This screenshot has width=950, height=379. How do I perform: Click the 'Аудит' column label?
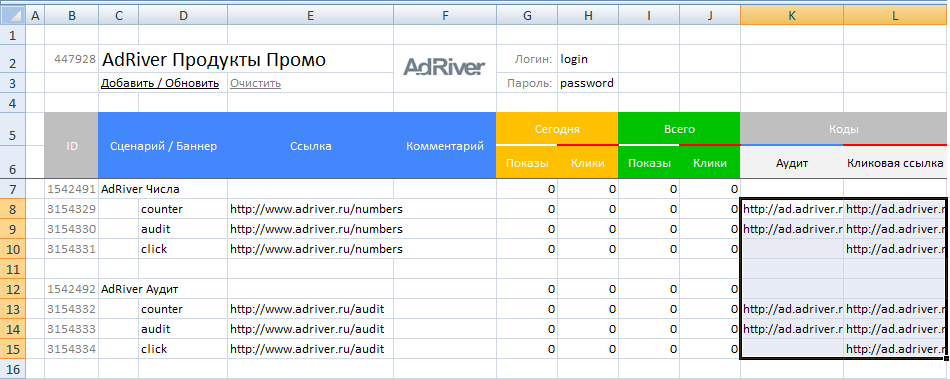point(792,163)
